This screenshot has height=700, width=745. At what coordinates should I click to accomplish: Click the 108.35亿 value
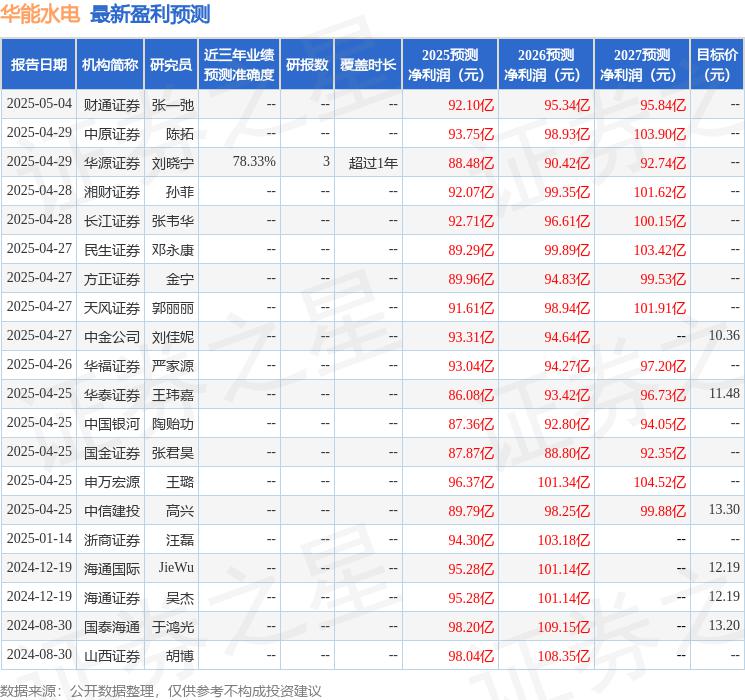coord(564,656)
